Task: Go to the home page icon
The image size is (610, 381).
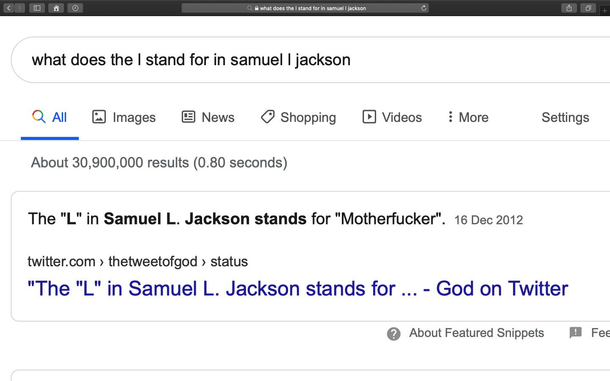Action: pyautogui.click(x=56, y=8)
